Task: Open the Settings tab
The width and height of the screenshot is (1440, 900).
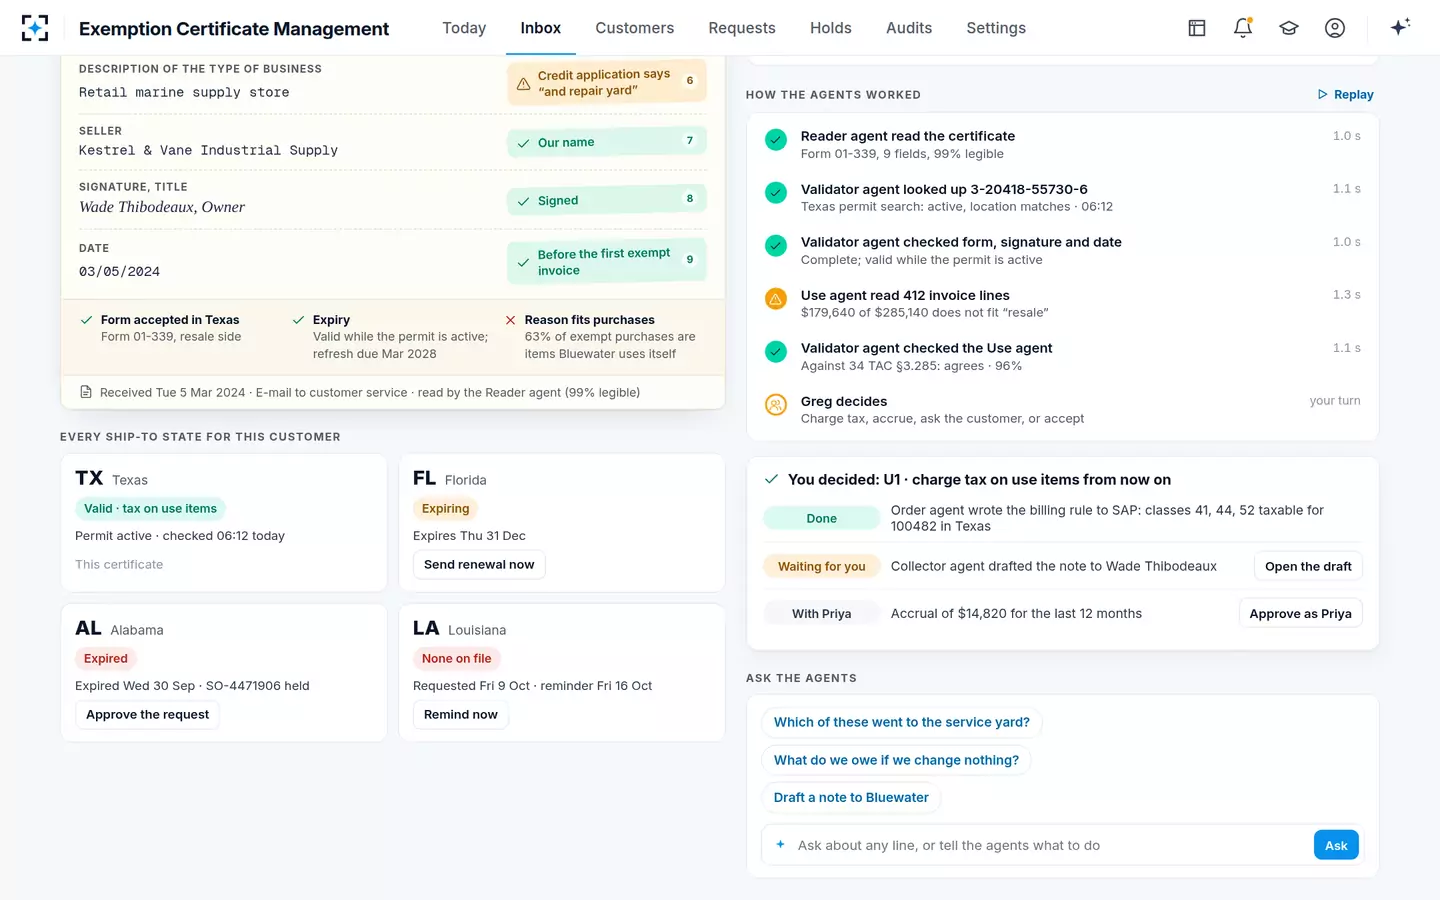Action: 996,28
